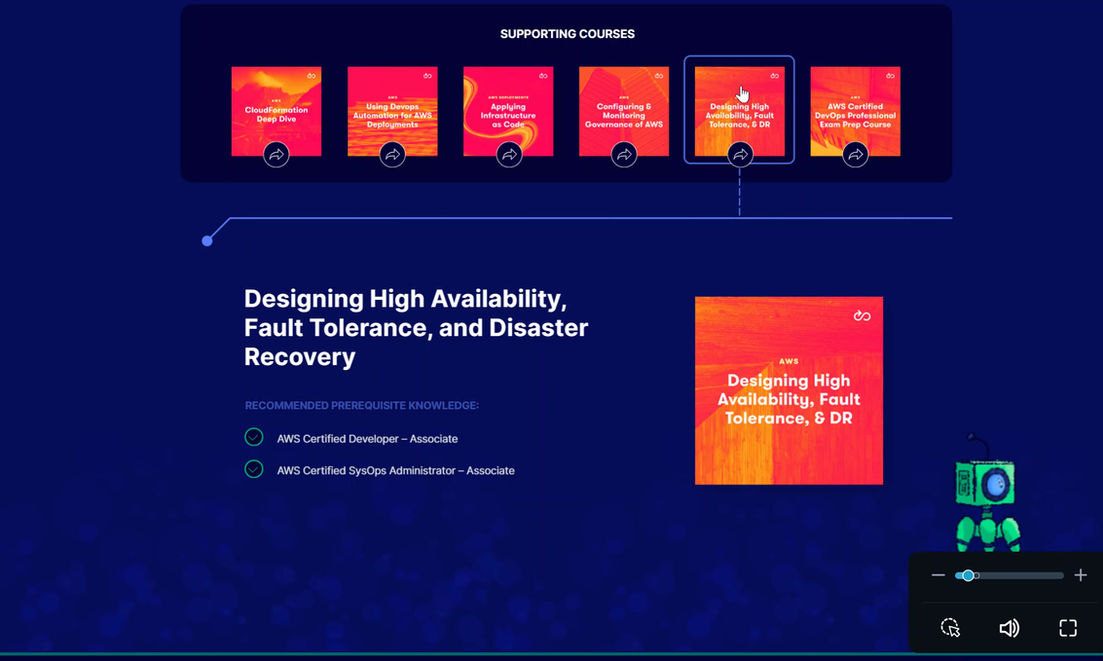
Task: Click the green robot mascot
Action: point(987,496)
